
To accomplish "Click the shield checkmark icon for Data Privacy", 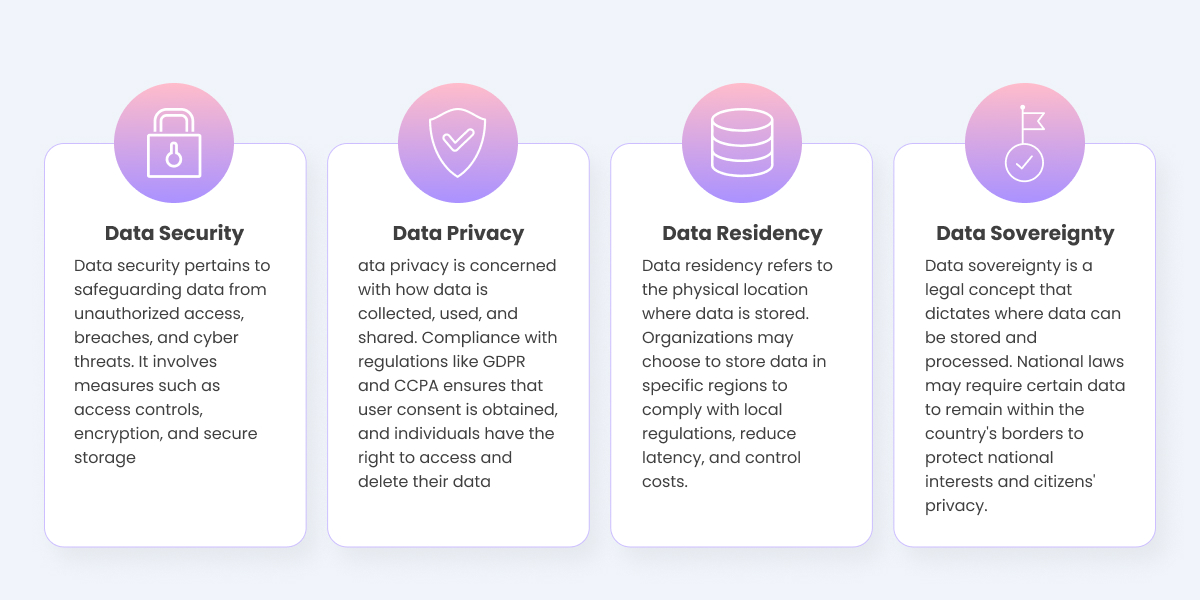I will 458,143.
